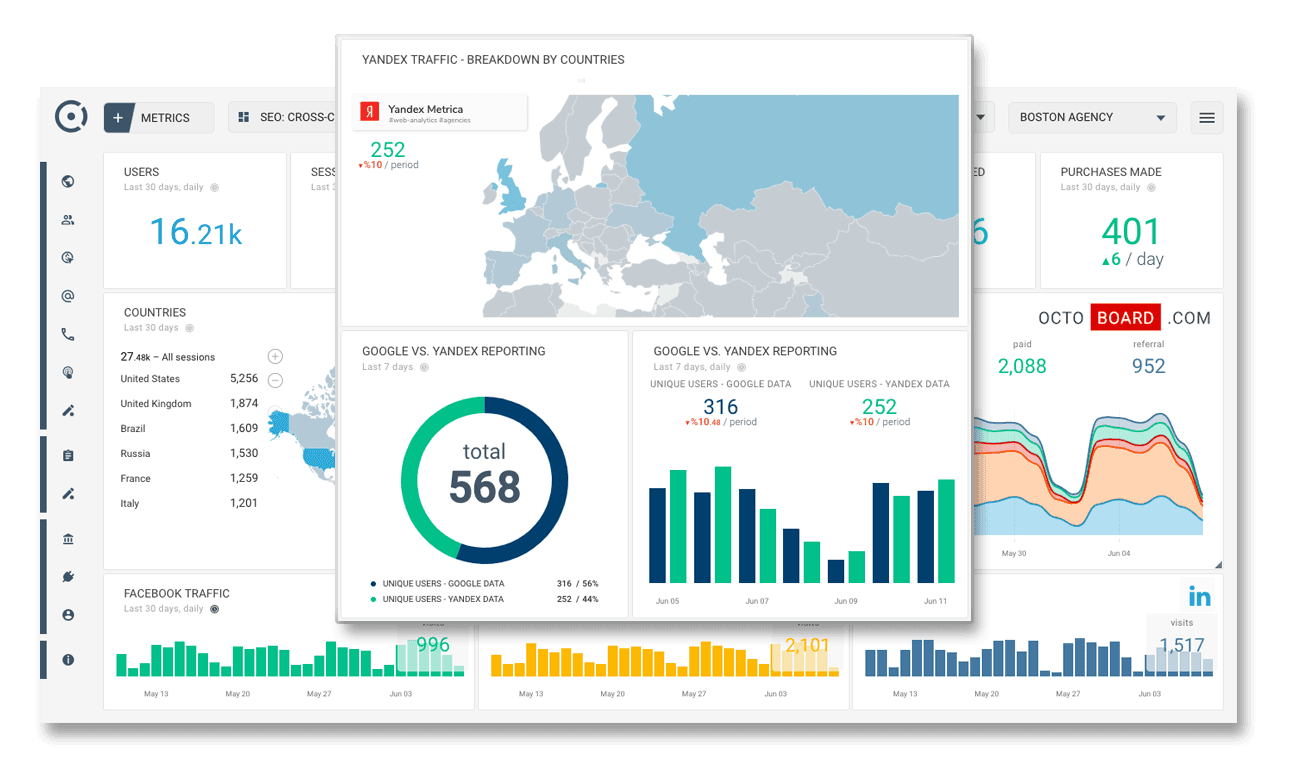The height and width of the screenshot is (775, 1300).
Task: Click the Italy country row
Action: 189,503
